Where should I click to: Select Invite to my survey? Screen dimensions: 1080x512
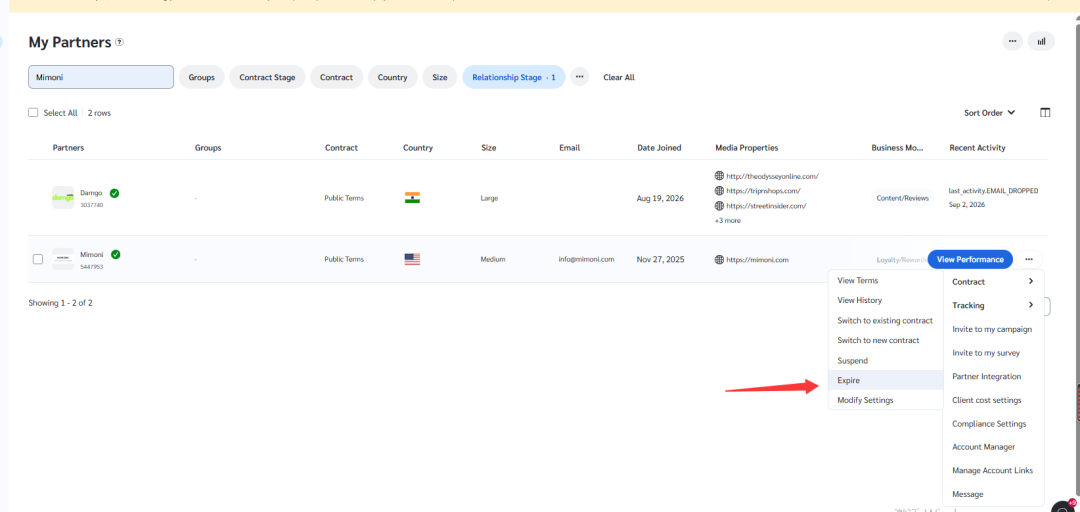coord(993,353)
